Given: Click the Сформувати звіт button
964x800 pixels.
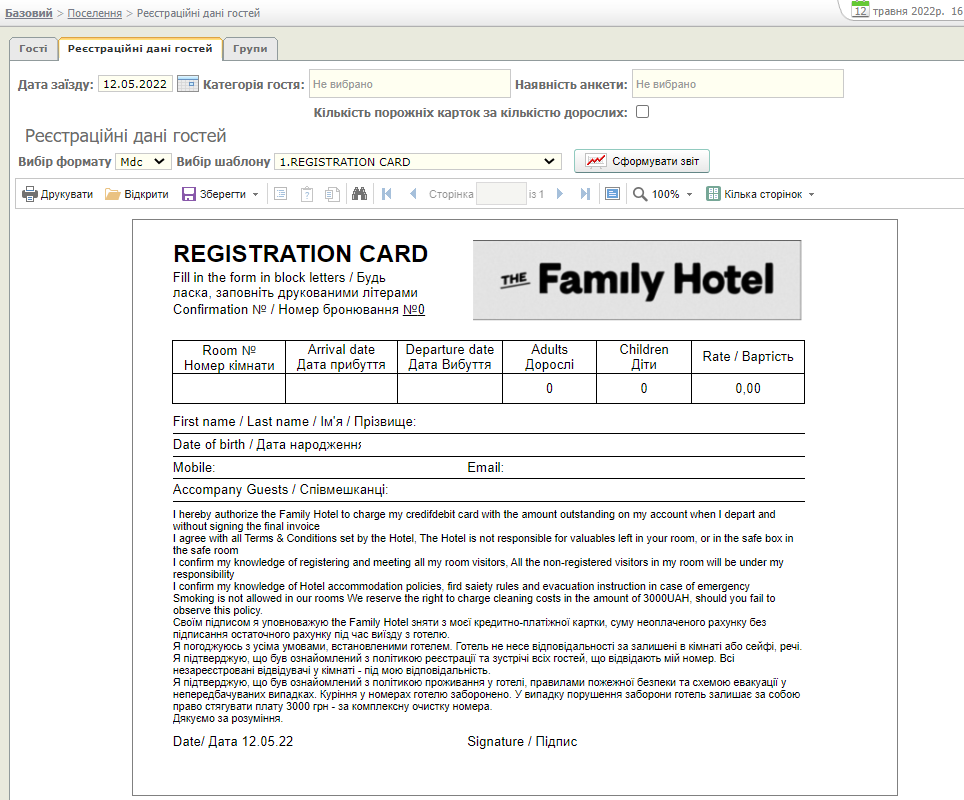Looking at the screenshot, I should pos(641,161).
